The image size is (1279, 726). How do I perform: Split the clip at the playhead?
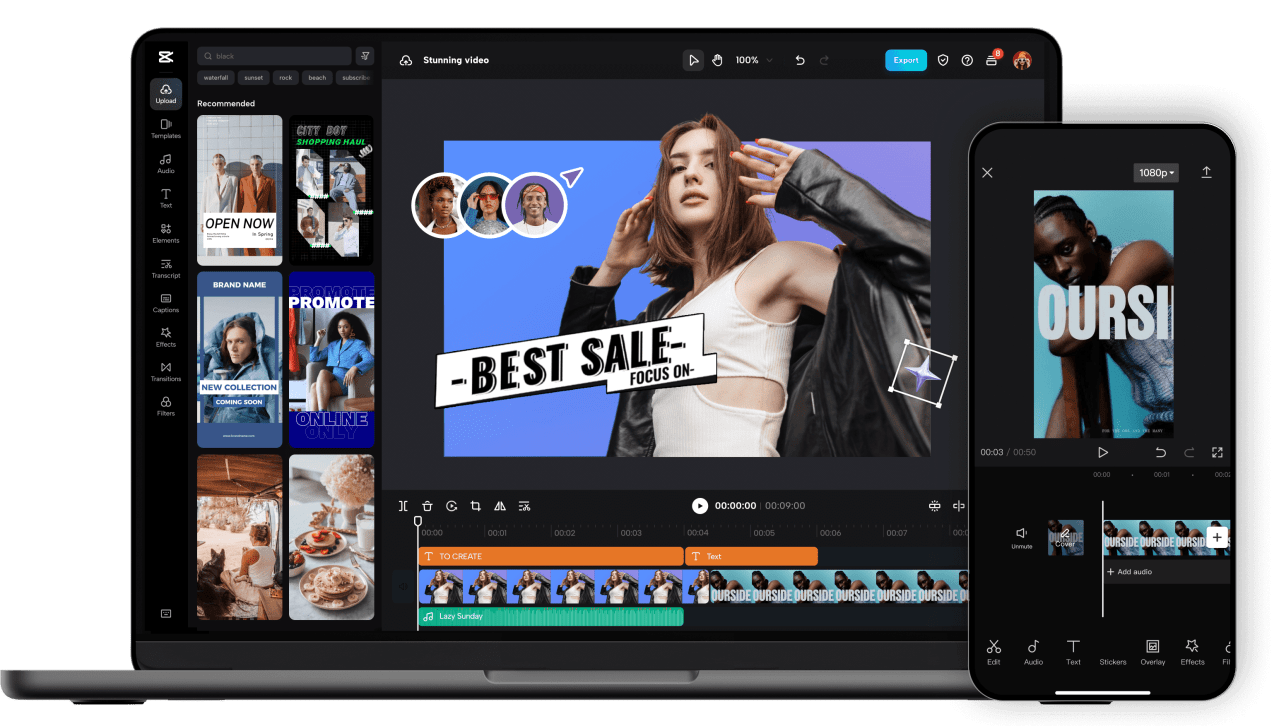pyautogui.click(x=403, y=505)
